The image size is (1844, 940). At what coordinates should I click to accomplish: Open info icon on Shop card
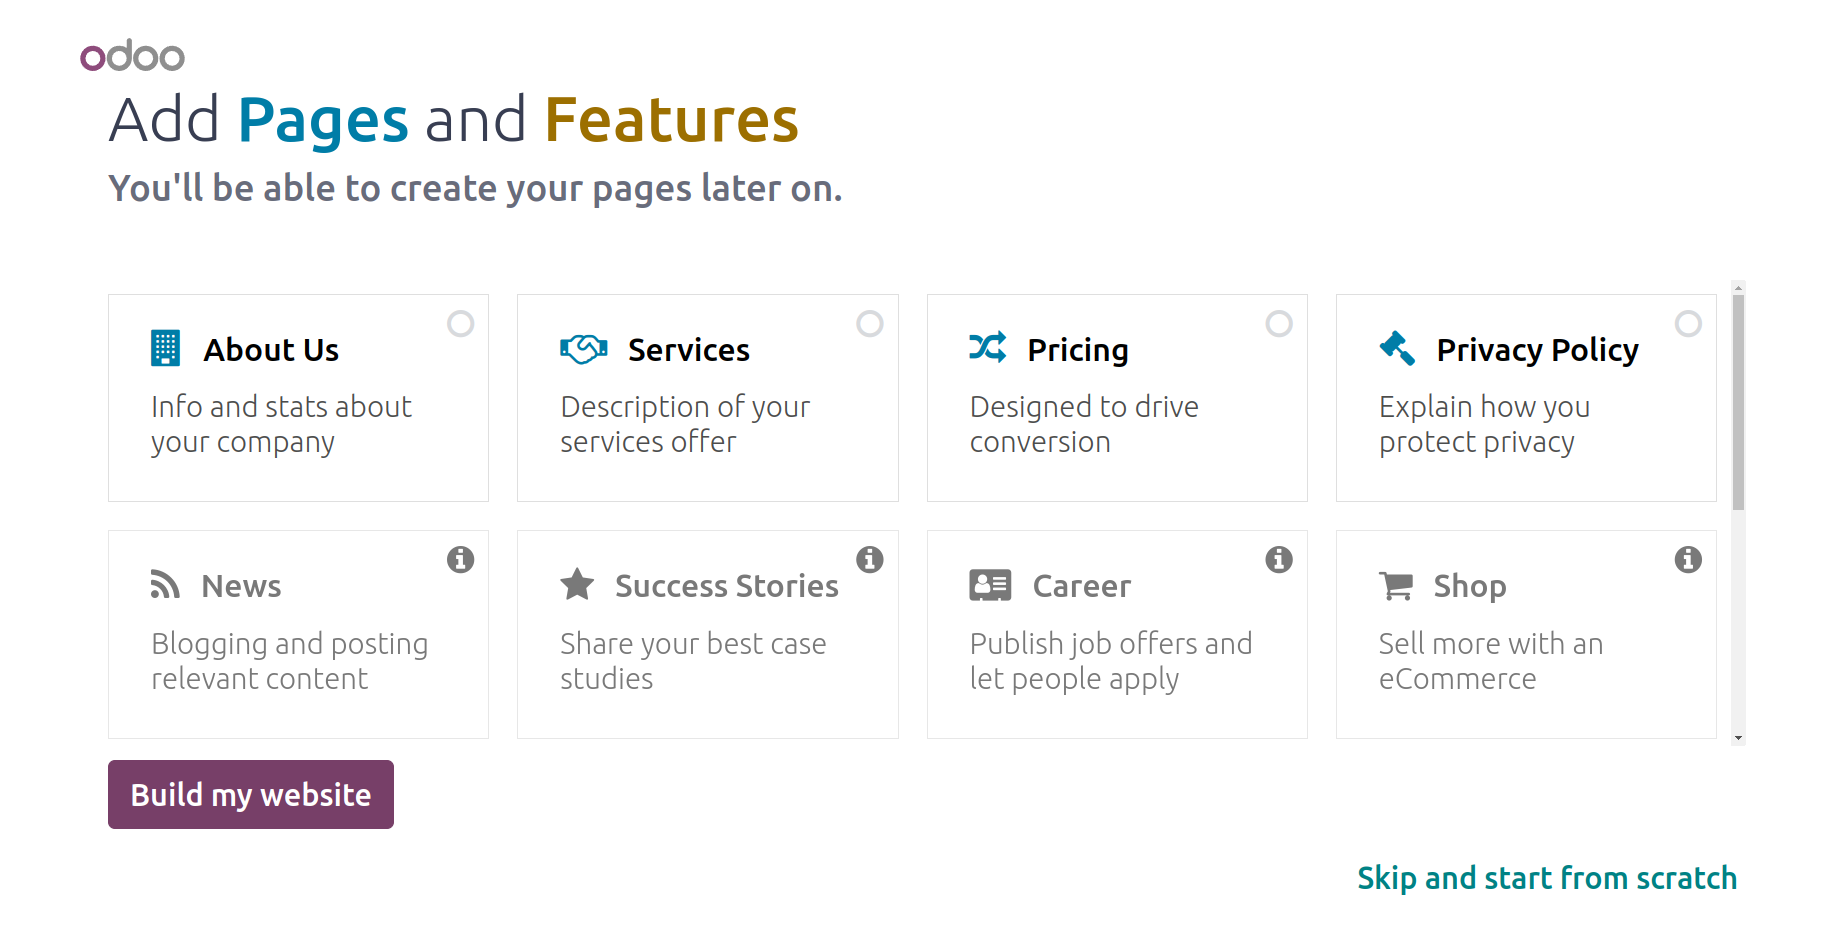coord(1688,559)
